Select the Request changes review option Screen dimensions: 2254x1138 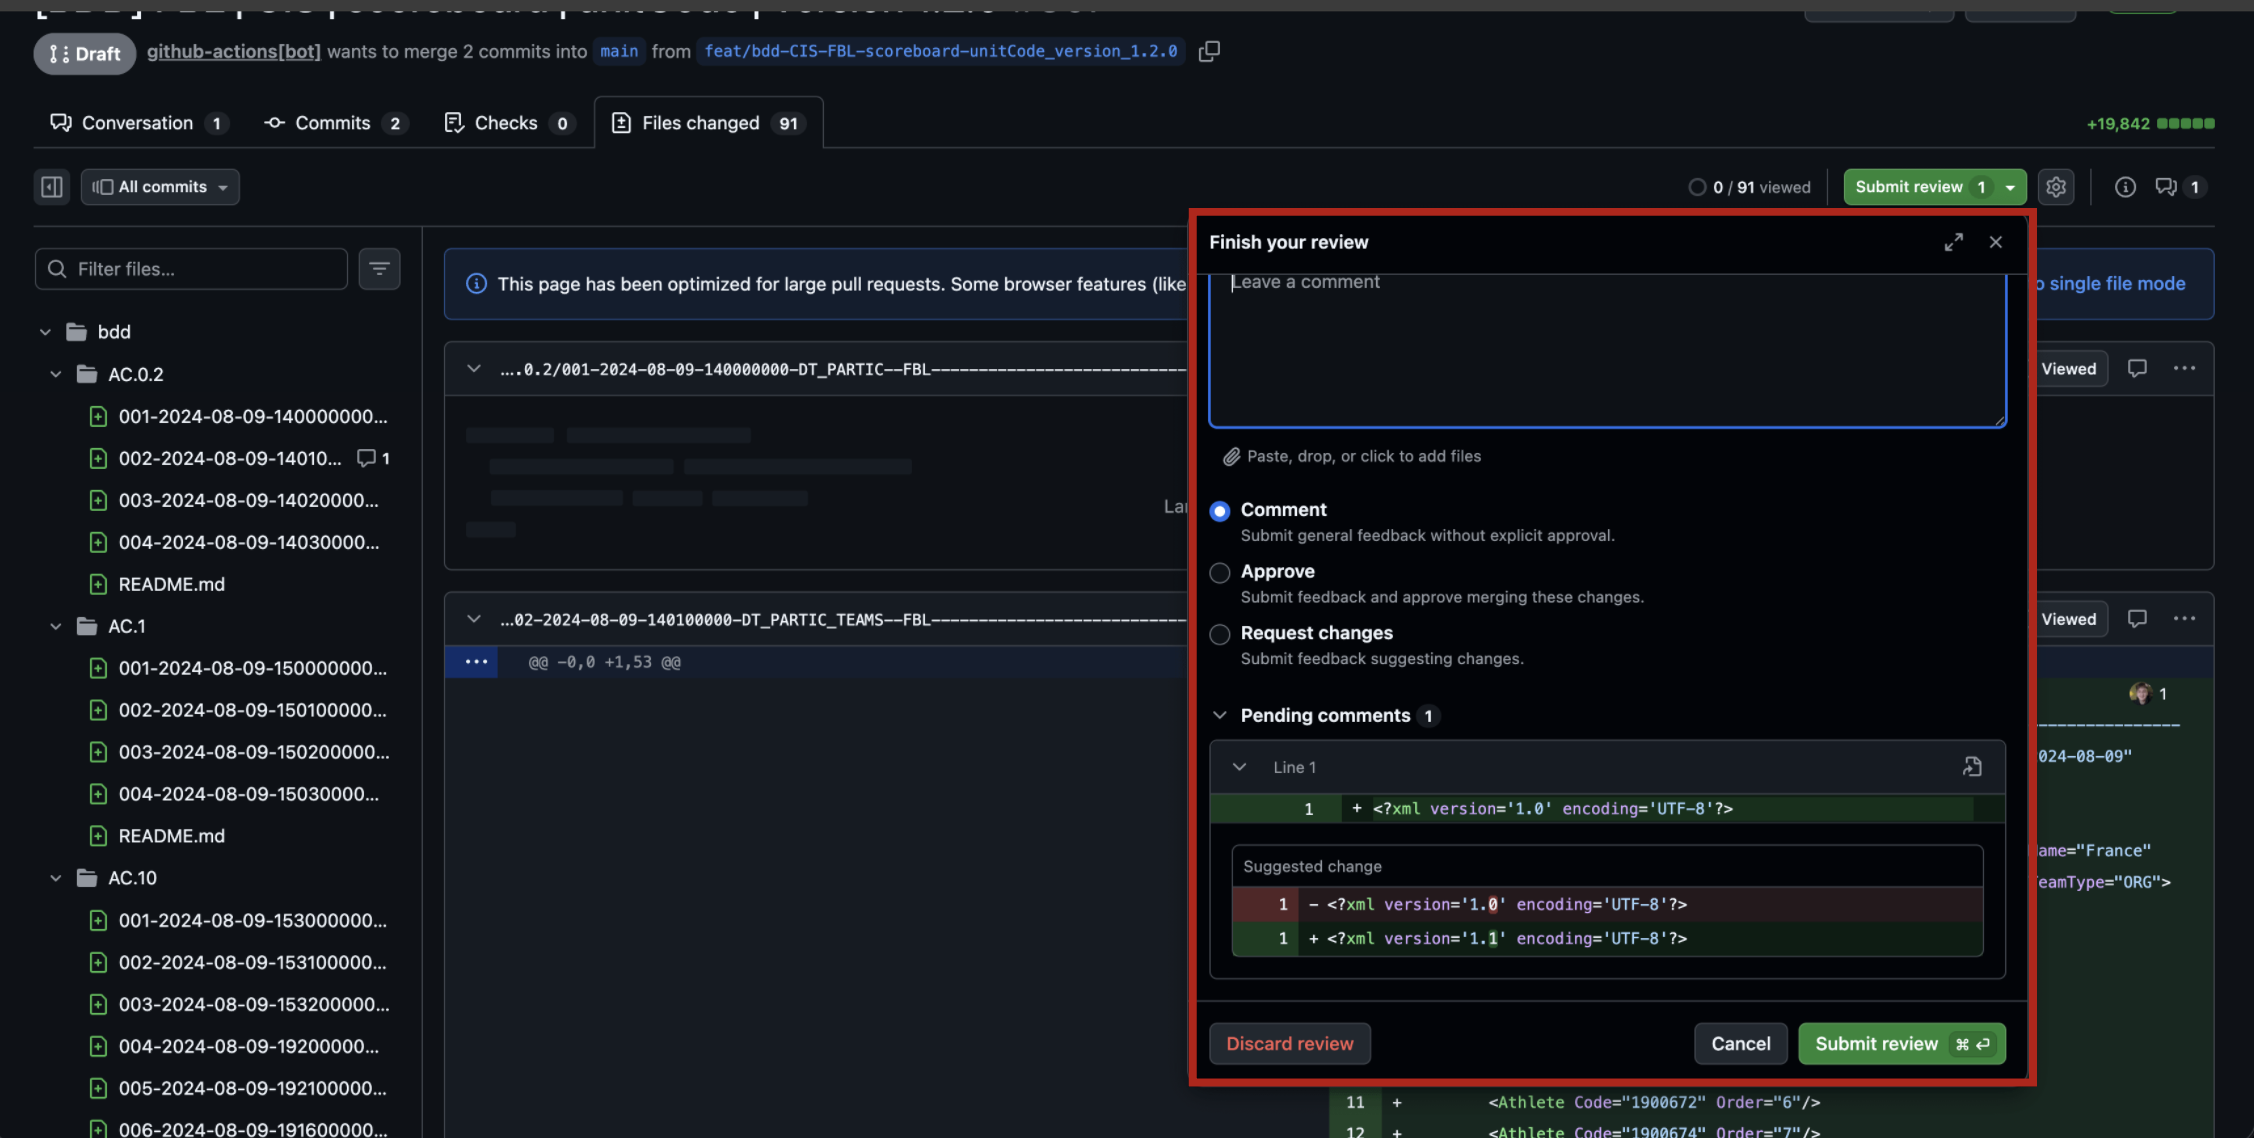pos(1219,635)
